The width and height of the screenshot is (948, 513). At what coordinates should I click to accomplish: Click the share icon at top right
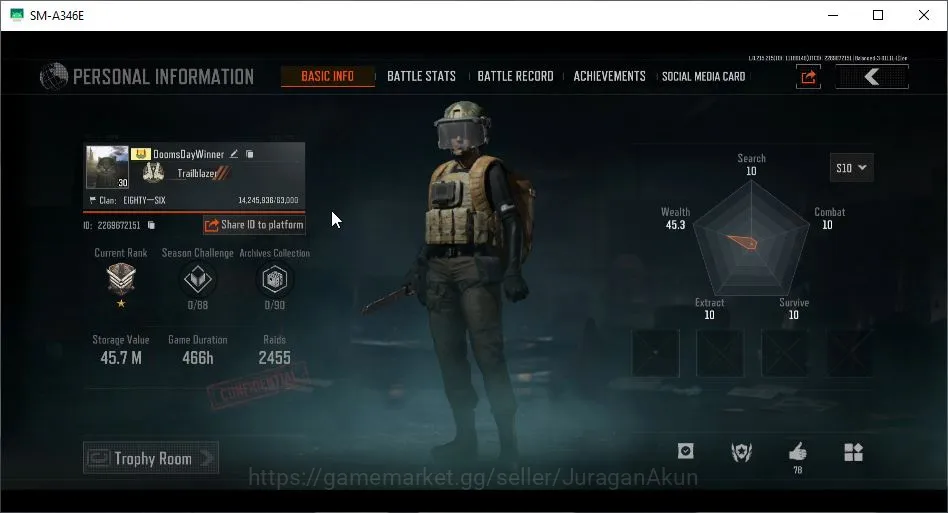(x=808, y=77)
